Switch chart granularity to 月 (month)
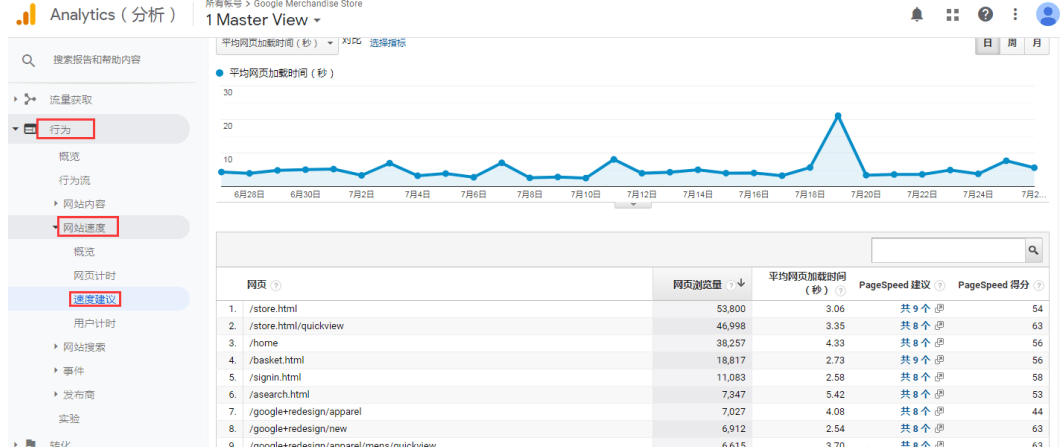The width and height of the screenshot is (1061, 447). click(1037, 43)
